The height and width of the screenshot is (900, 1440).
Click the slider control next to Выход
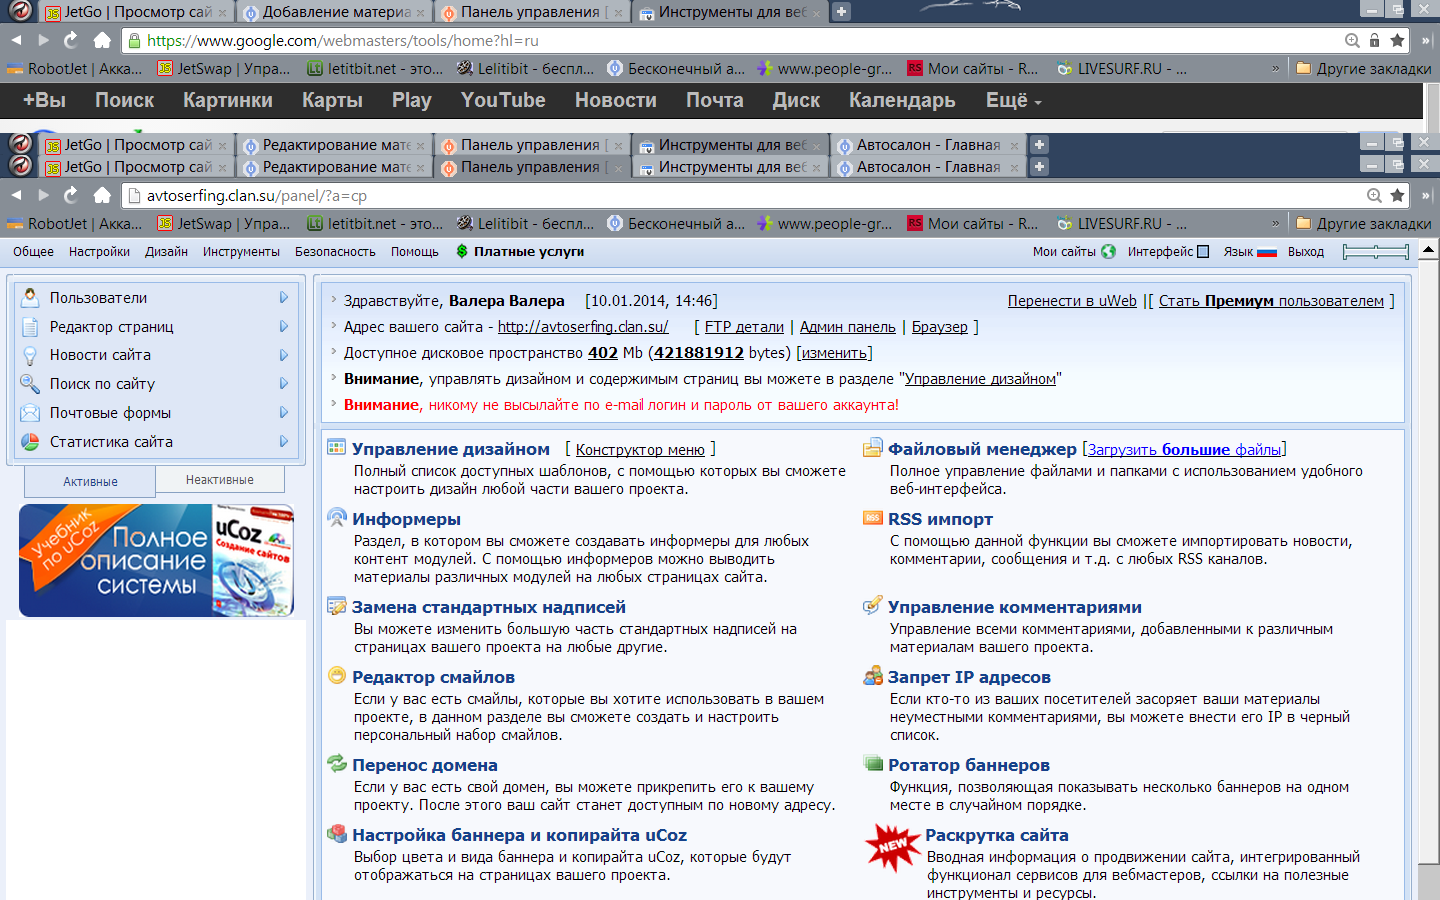pos(1375,251)
